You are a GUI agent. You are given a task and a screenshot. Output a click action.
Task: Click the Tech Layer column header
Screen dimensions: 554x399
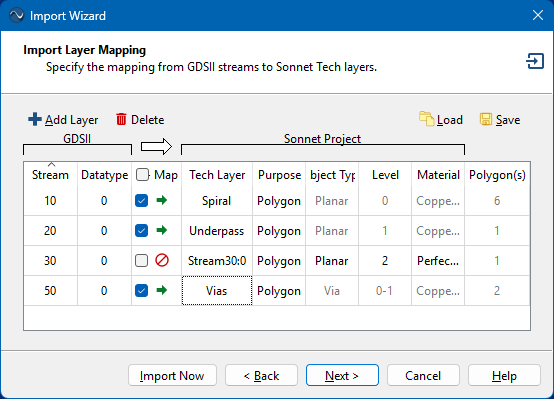(217, 175)
